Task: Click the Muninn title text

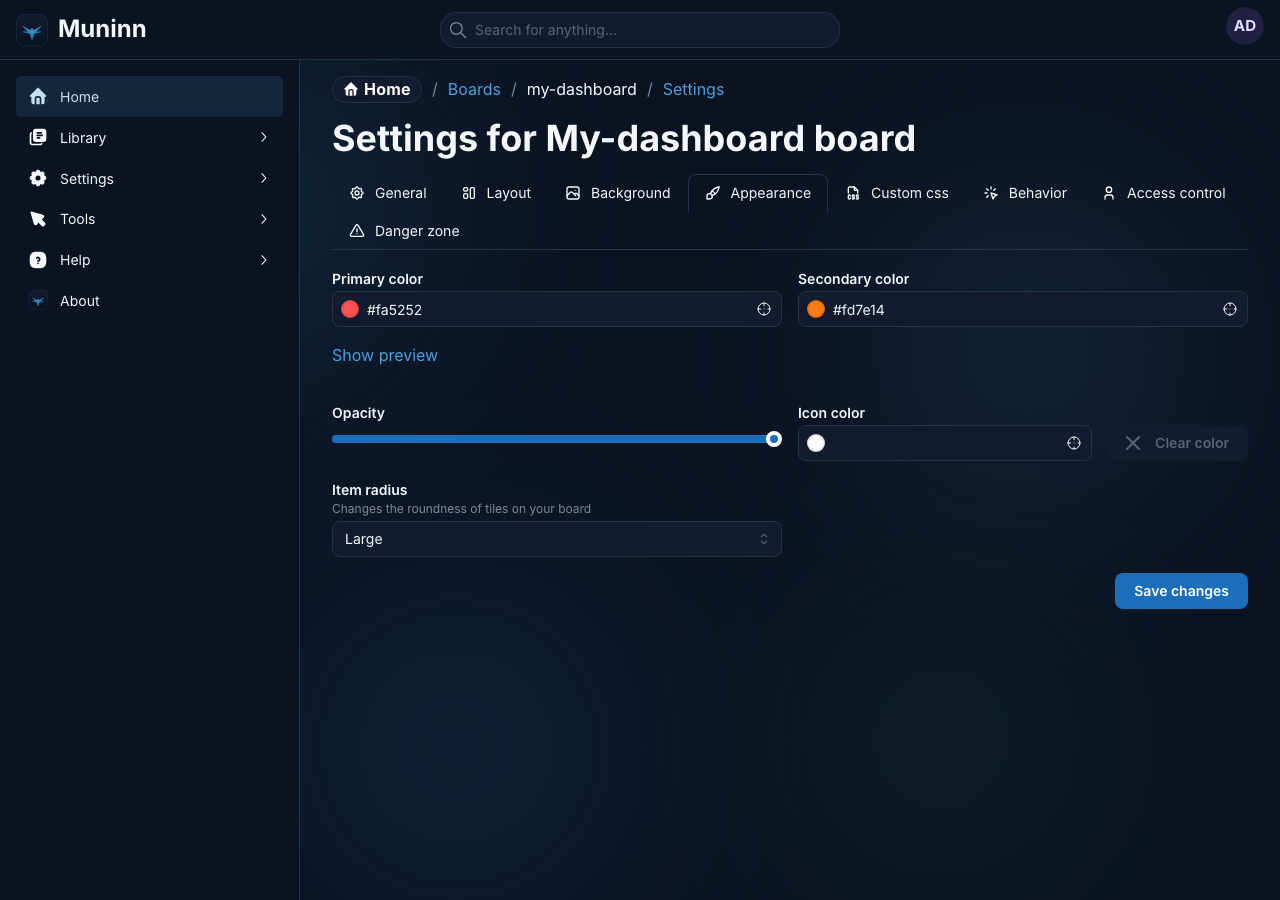Action: tap(102, 29)
